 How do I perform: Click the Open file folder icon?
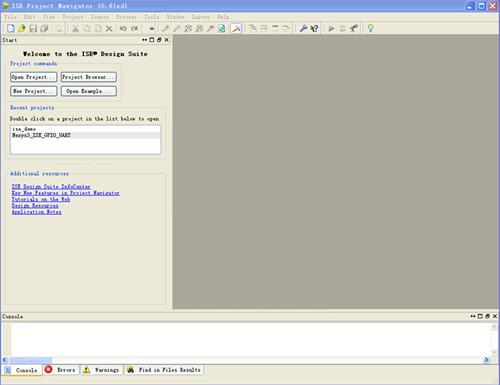[22, 29]
